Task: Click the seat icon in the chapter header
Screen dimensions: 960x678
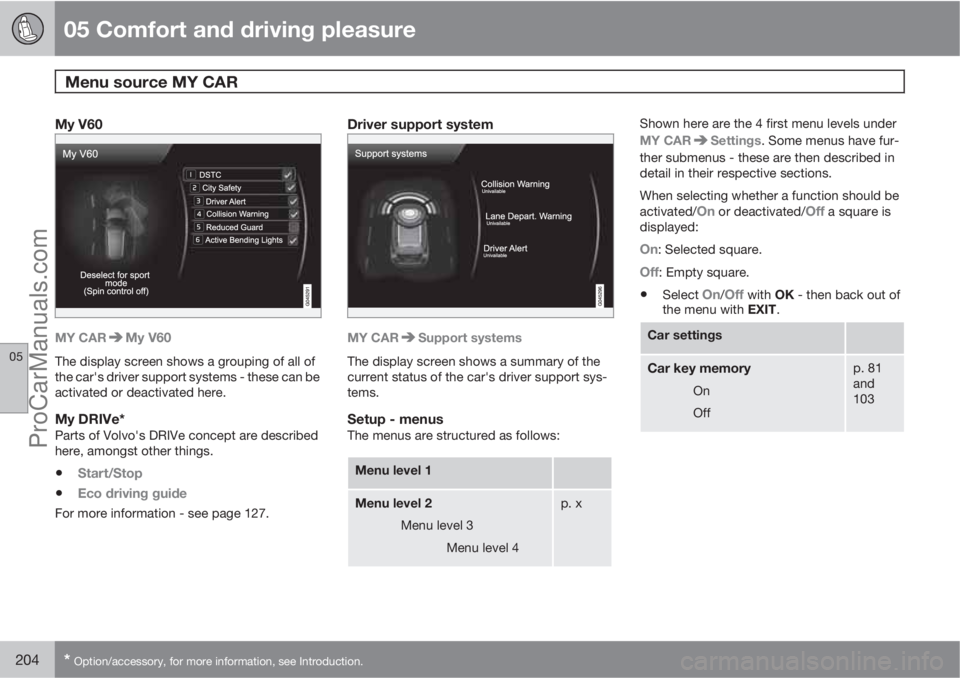Action: click(x=27, y=29)
